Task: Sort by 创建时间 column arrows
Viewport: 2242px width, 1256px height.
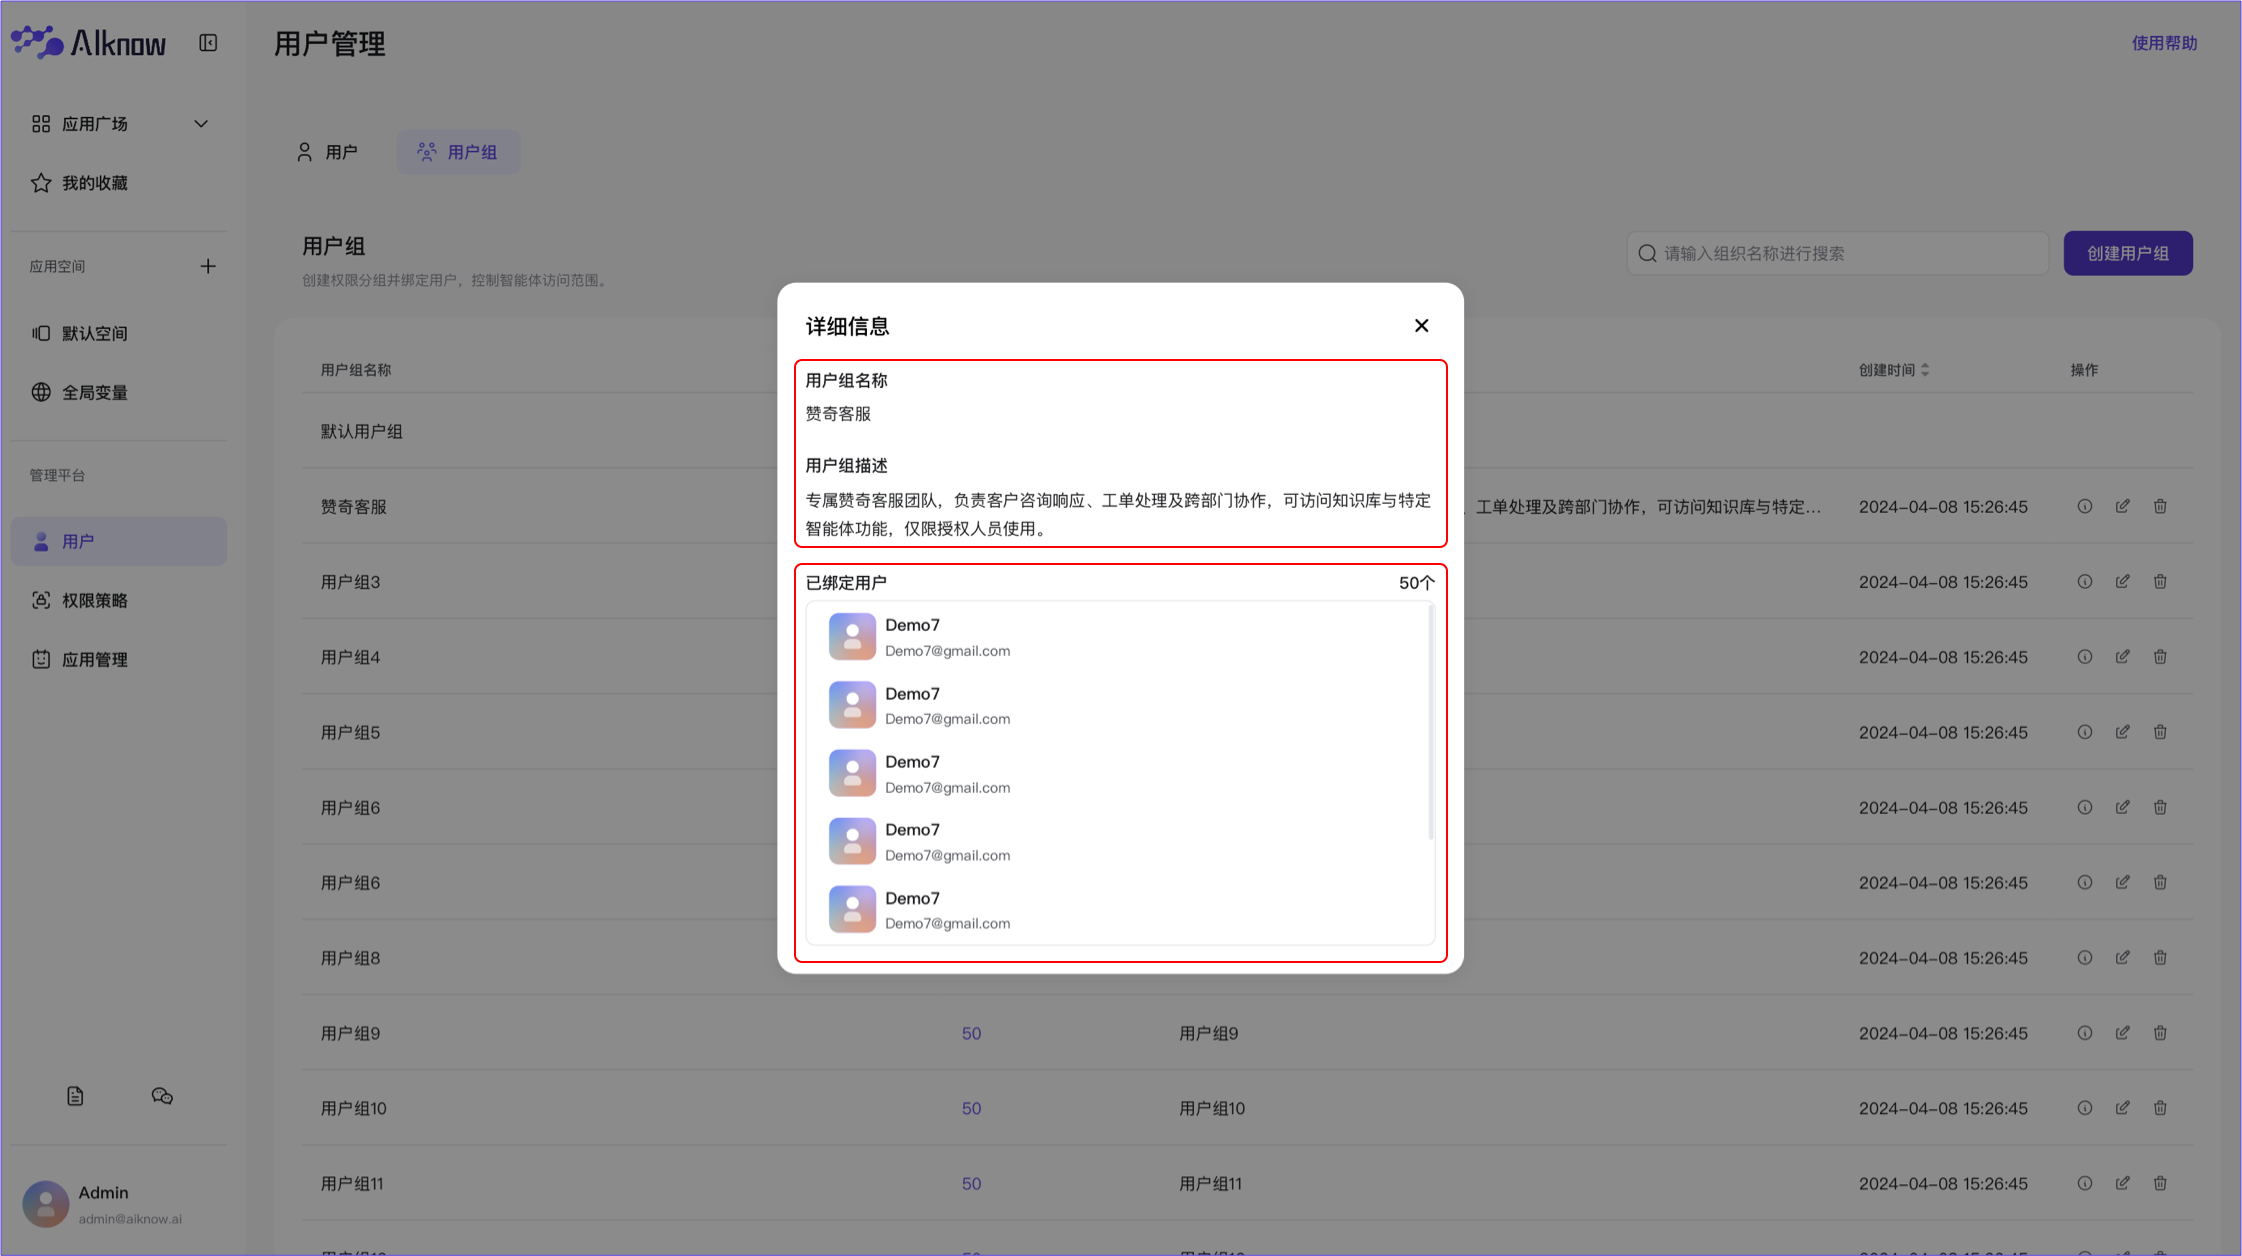Action: pyautogui.click(x=1925, y=370)
